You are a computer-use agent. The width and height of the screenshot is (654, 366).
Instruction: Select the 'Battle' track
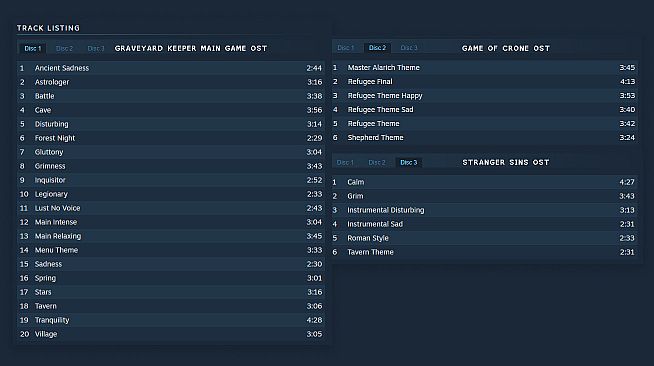(171, 96)
